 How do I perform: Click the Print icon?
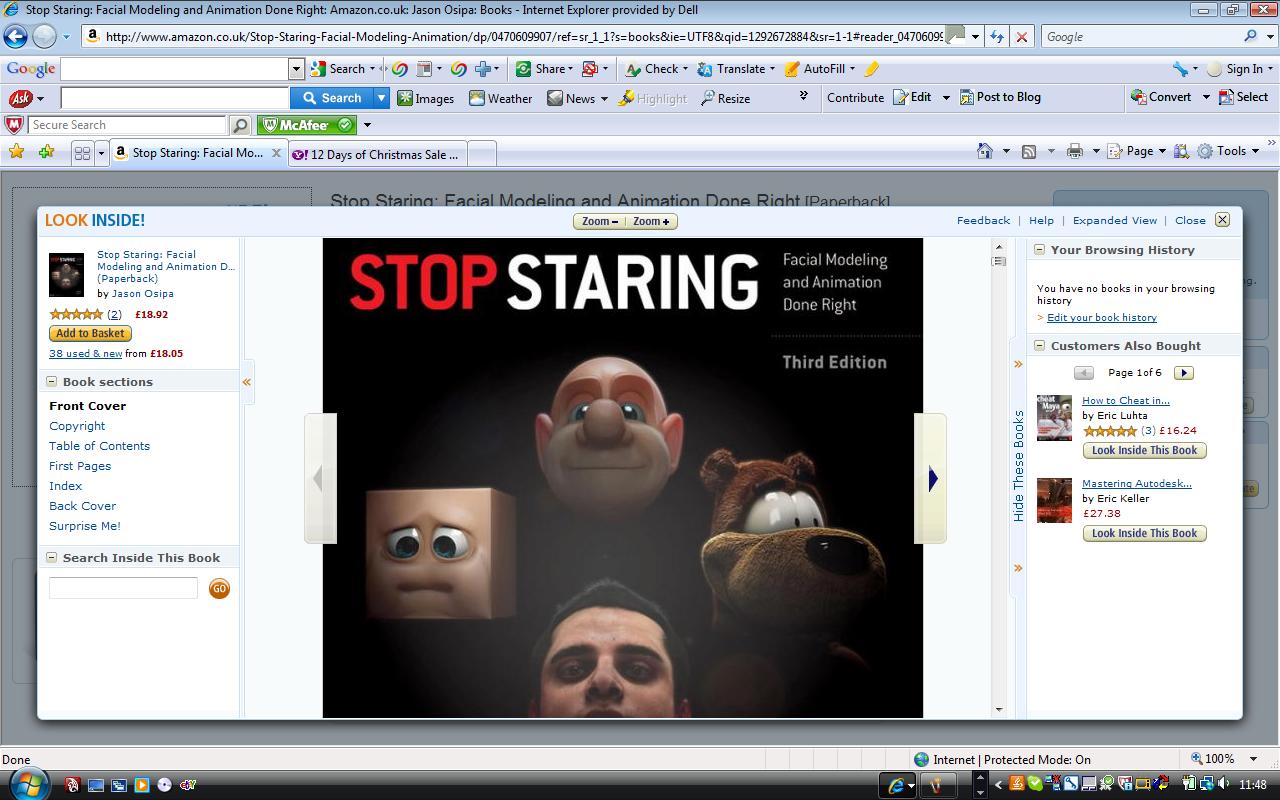(1075, 151)
